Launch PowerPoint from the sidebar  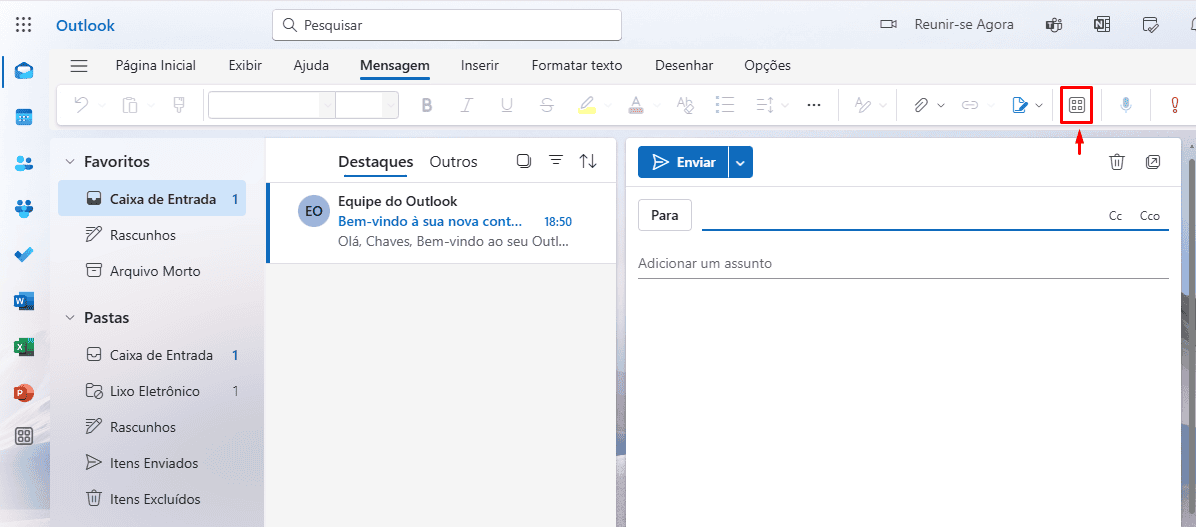(x=24, y=393)
